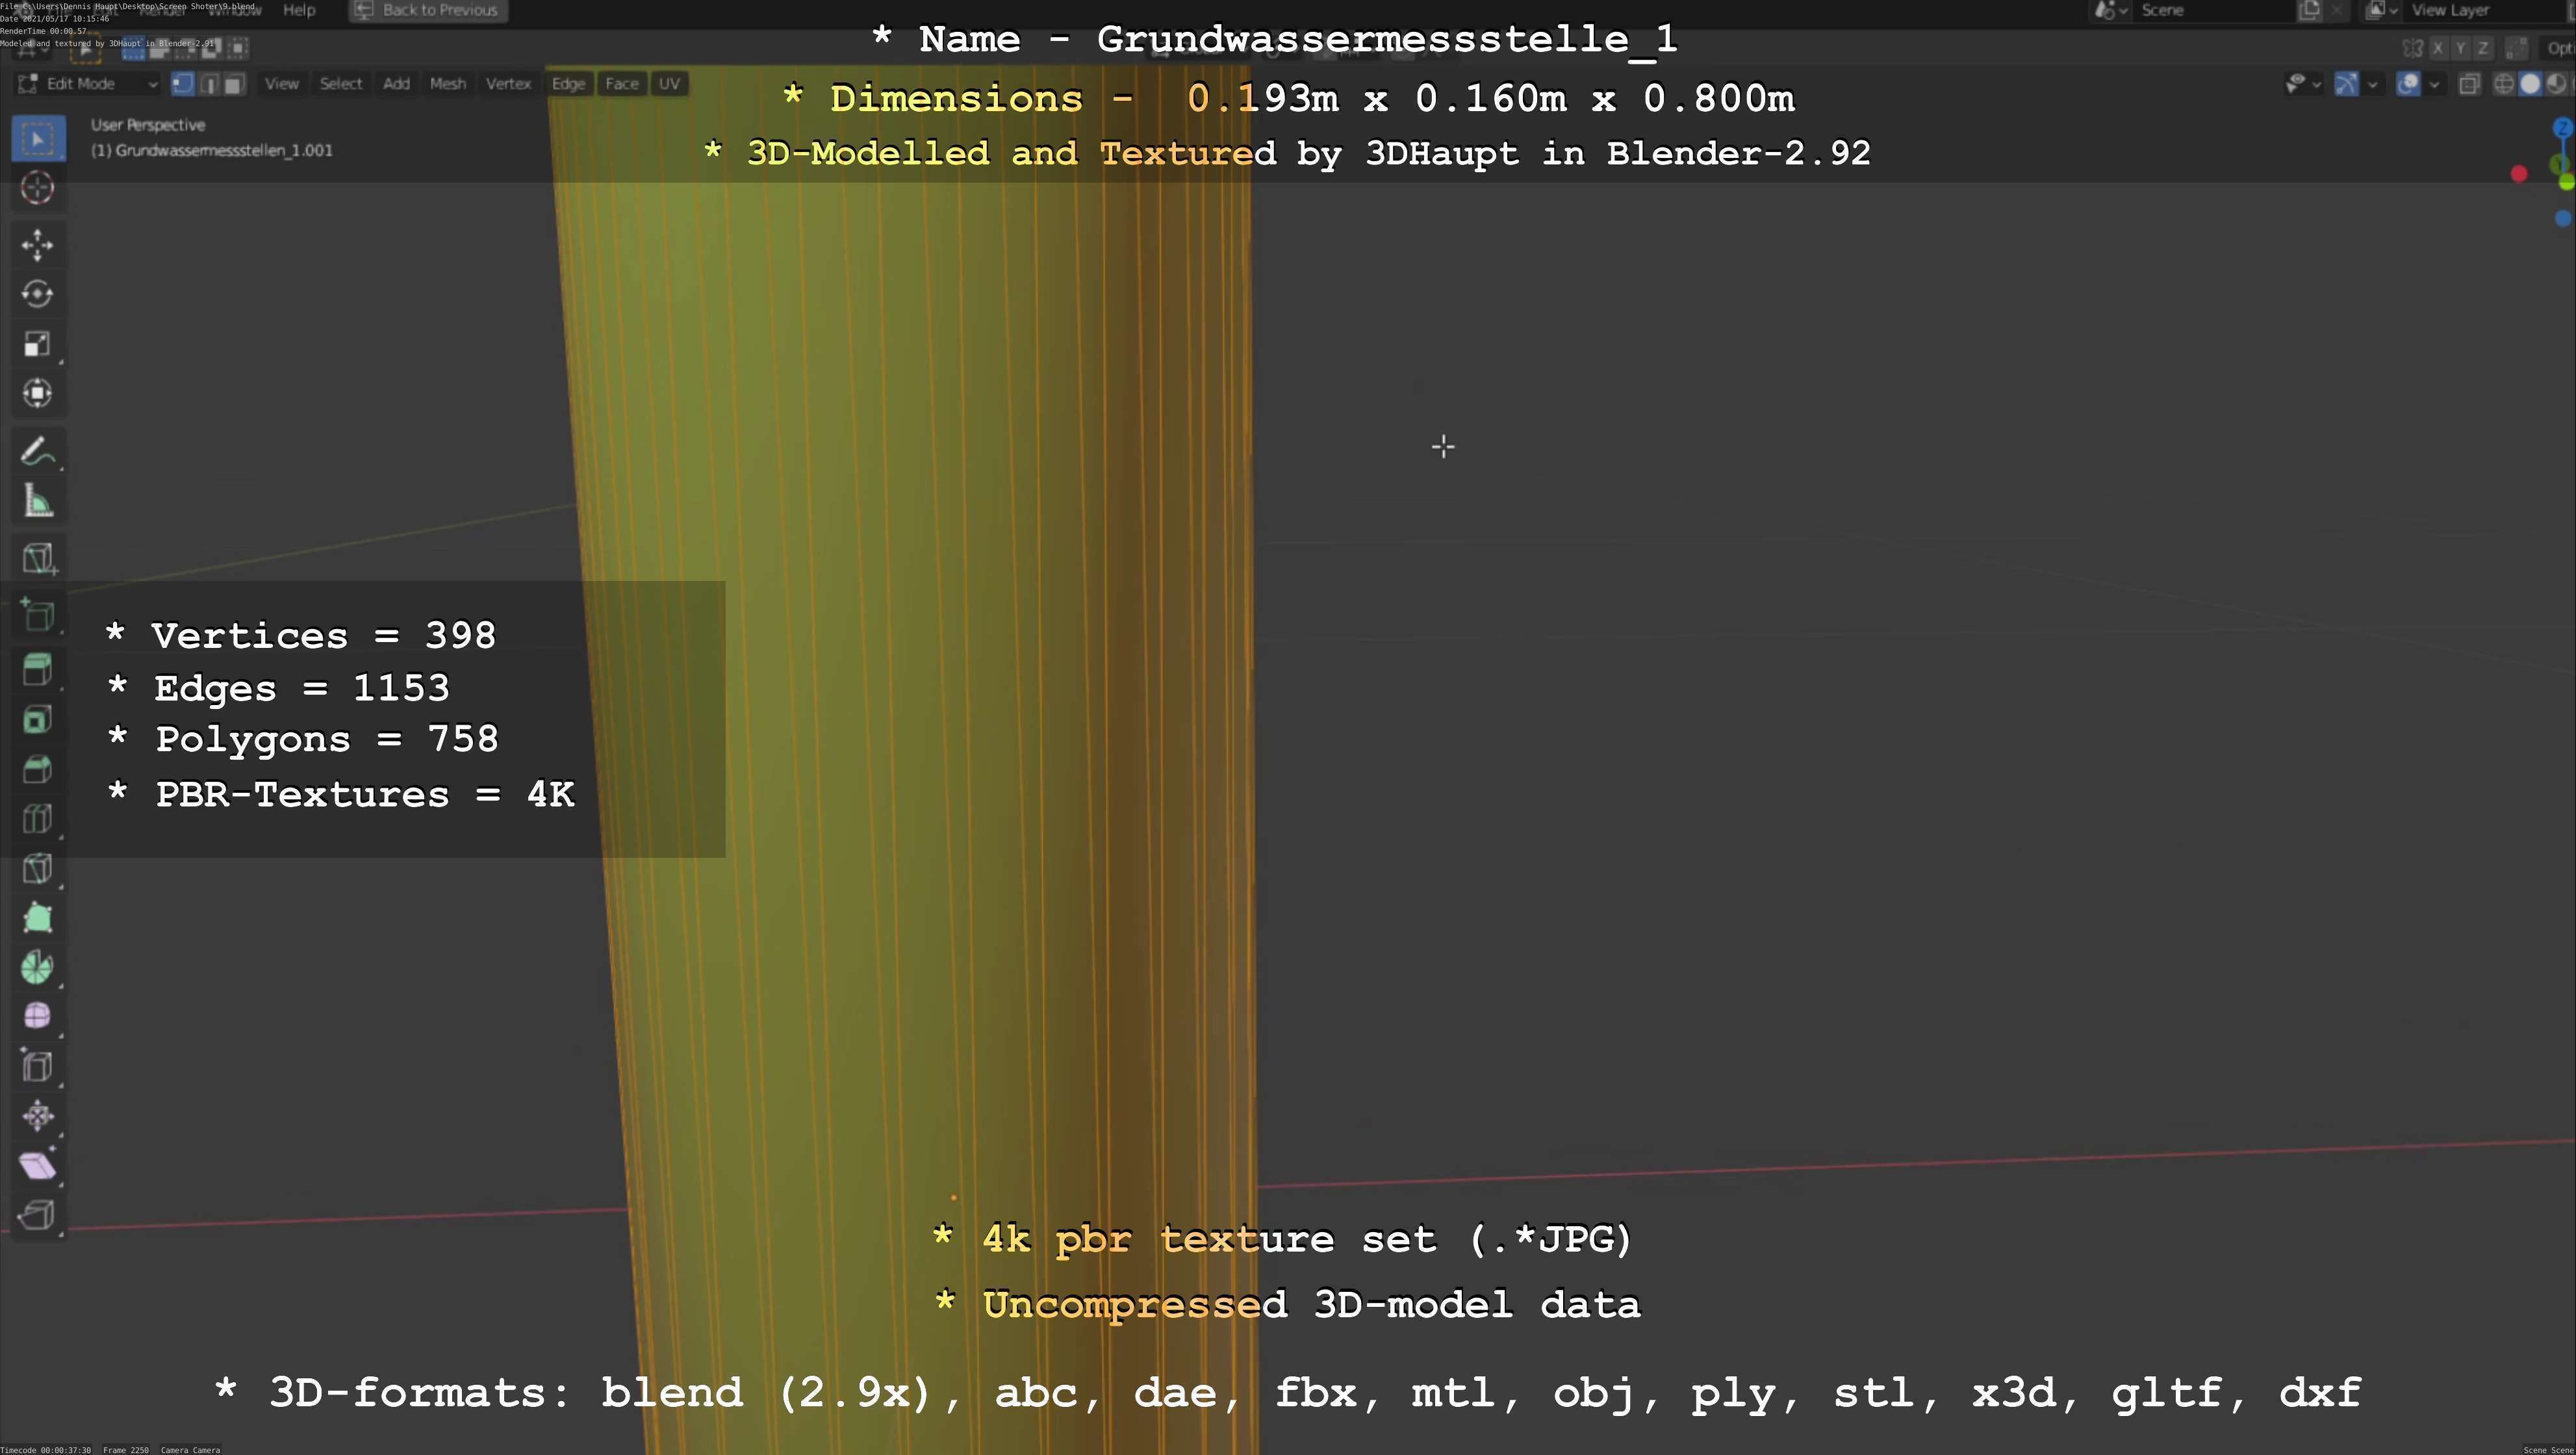Click the red X axis gizmo dot
The height and width of the screenshot is (1455, 2576).
click(x=2519, y=174)
